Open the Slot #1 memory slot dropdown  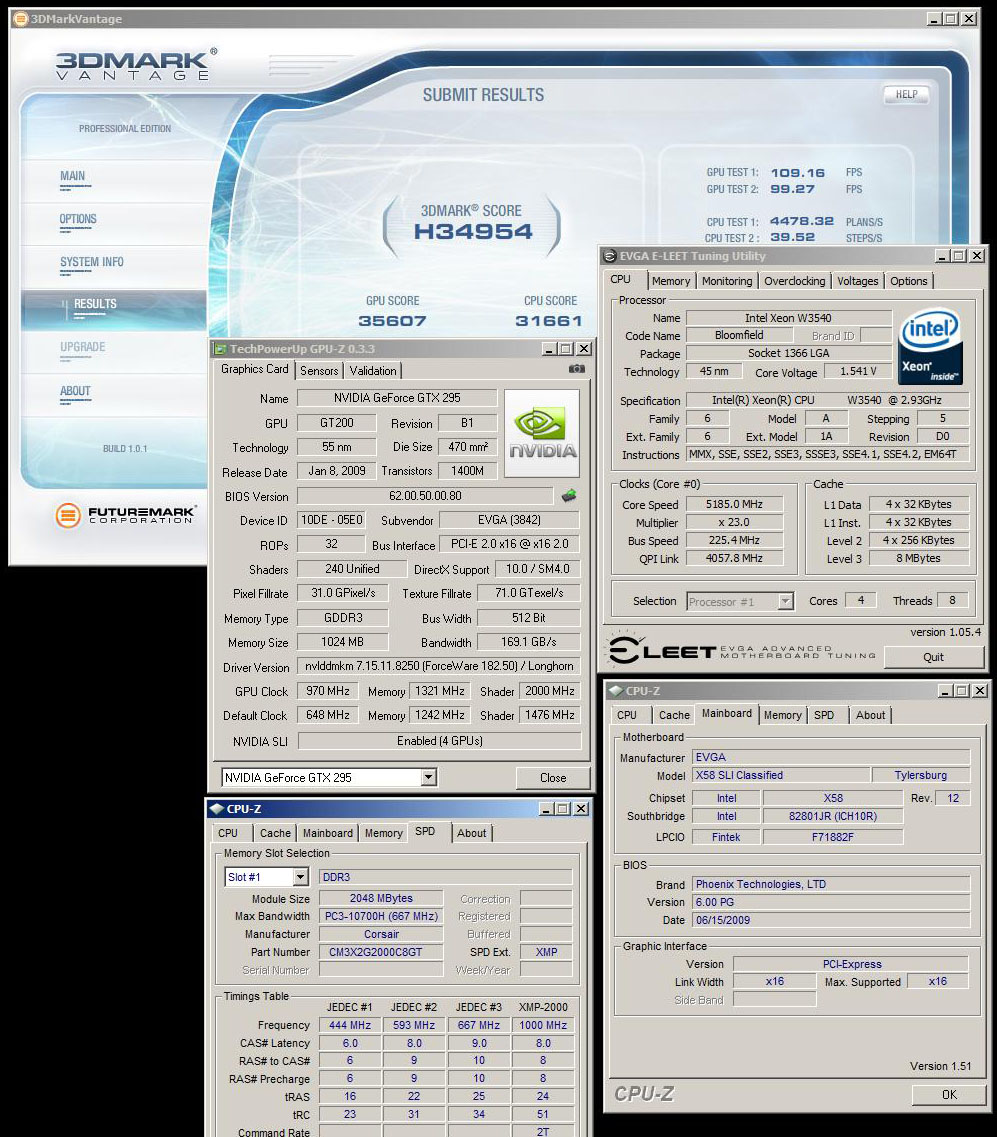coord(300,877)
